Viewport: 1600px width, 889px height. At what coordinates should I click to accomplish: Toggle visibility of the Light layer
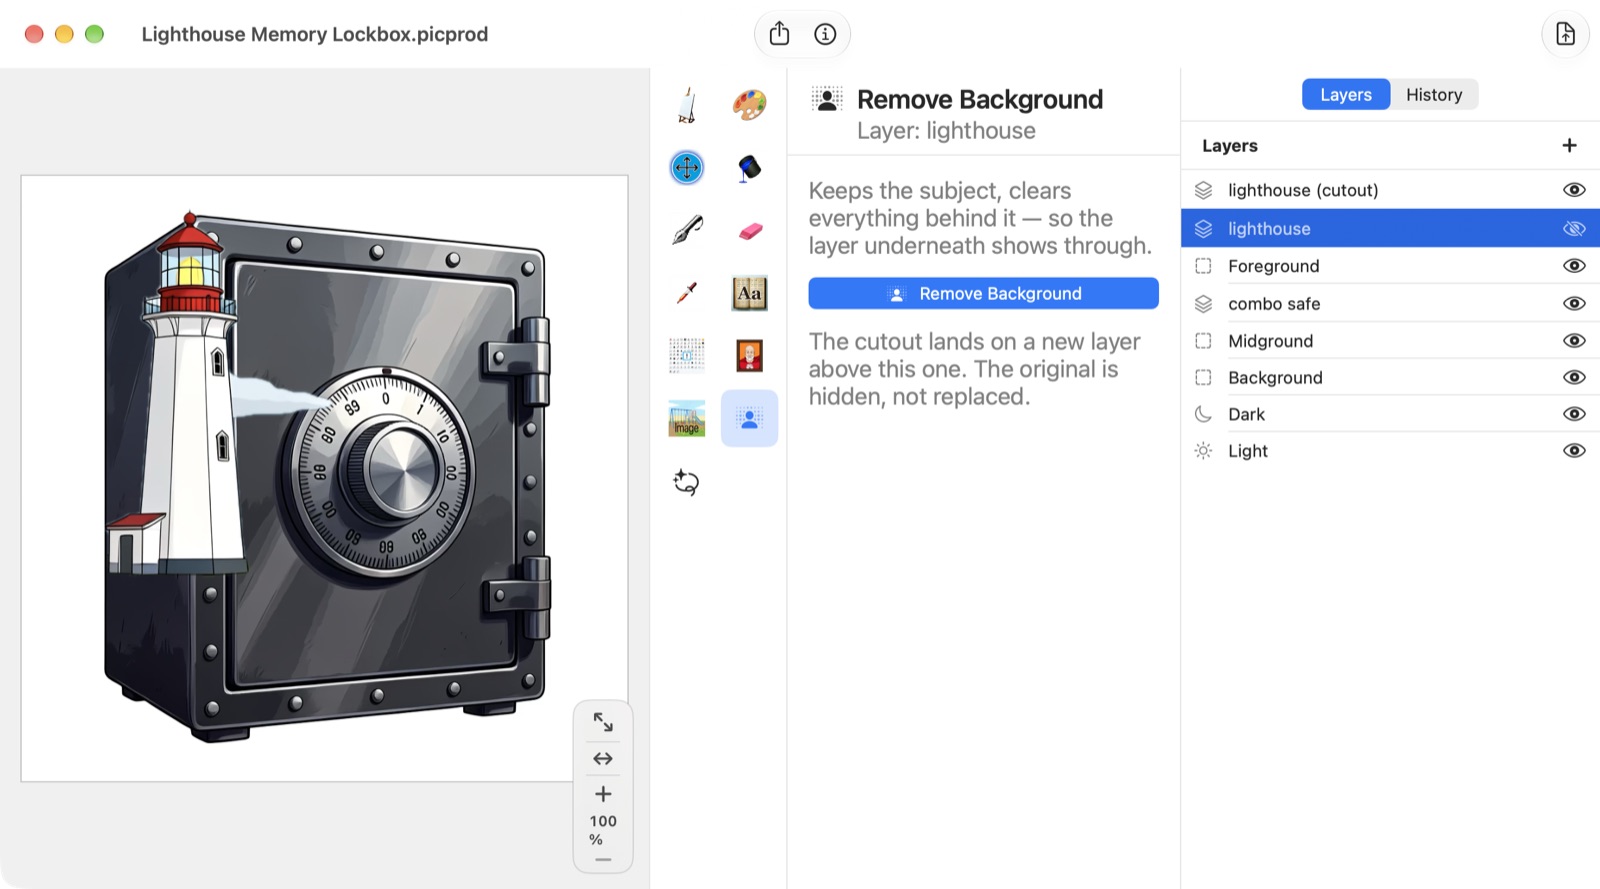[1574, 451]
